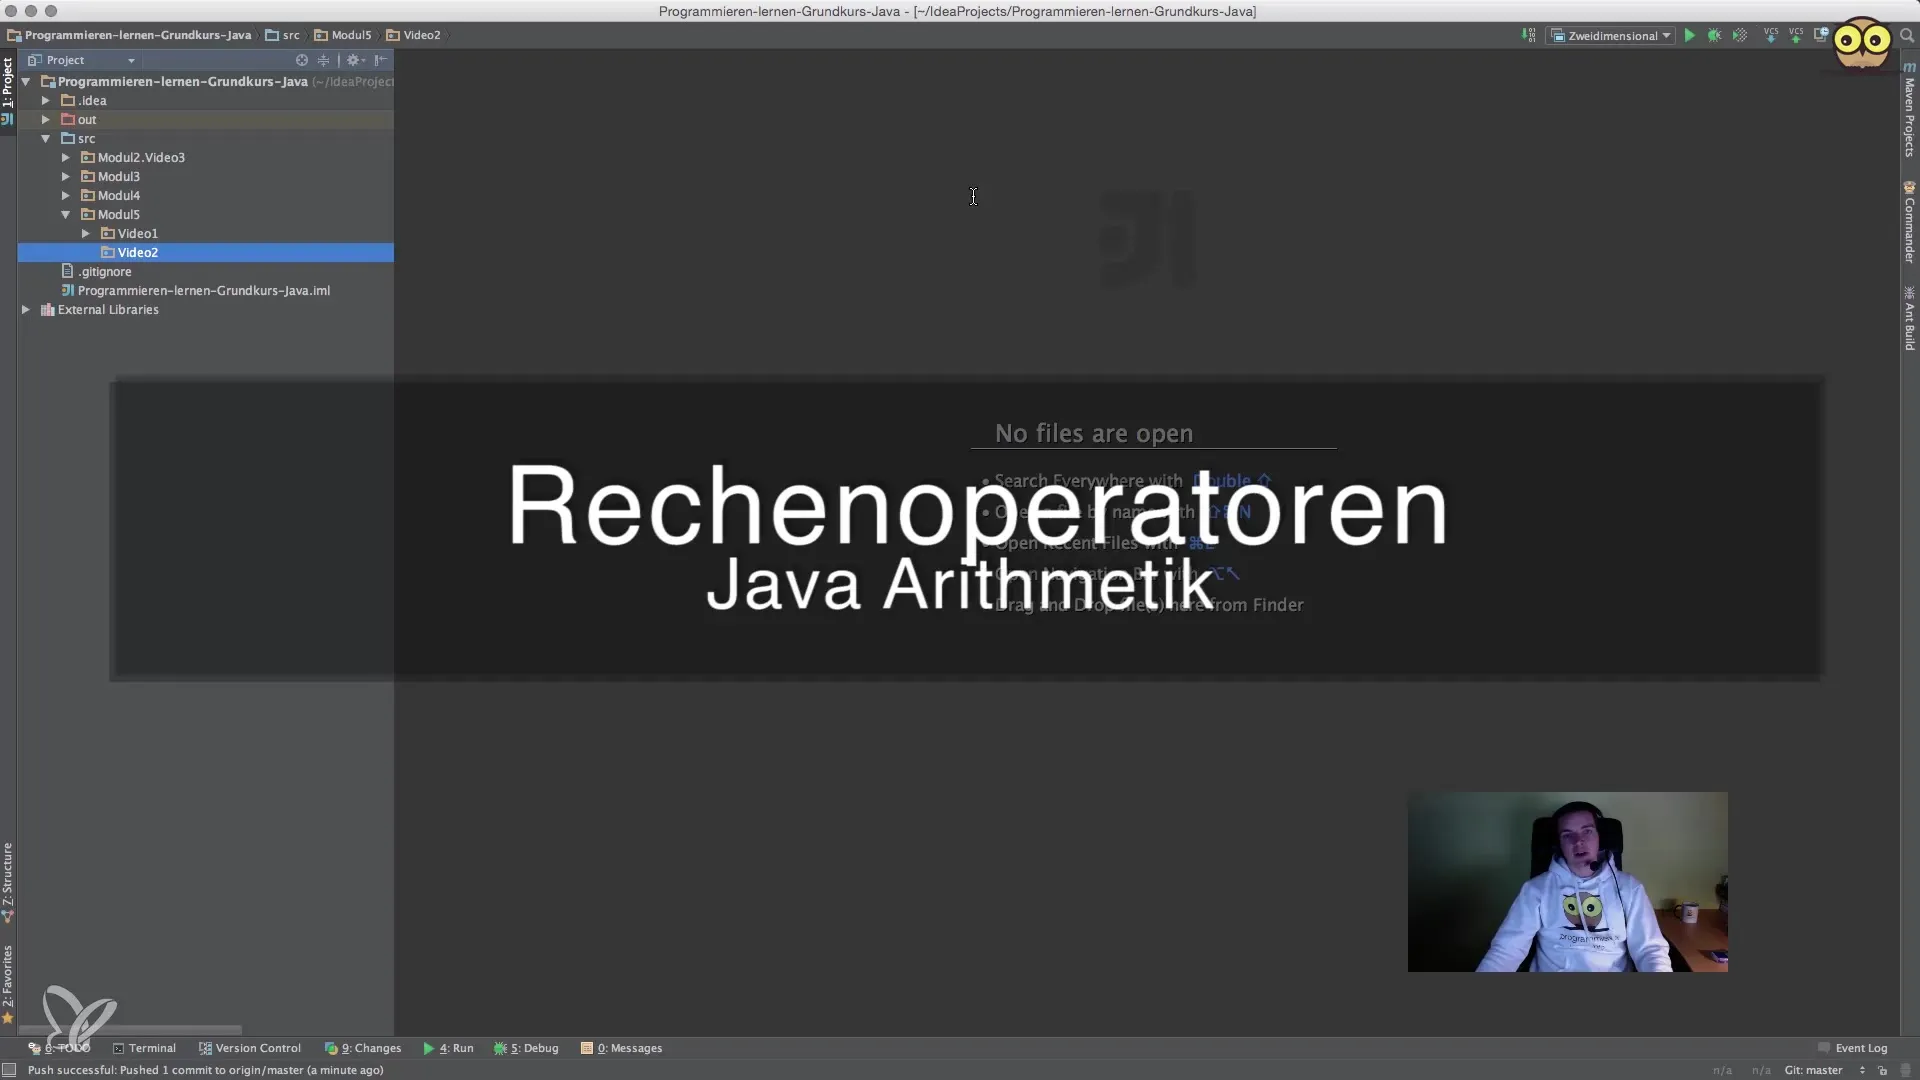Viewport: 1920px width, 1080px height.
Task: Open the 4: Run tab
Action: [448, 1048]
